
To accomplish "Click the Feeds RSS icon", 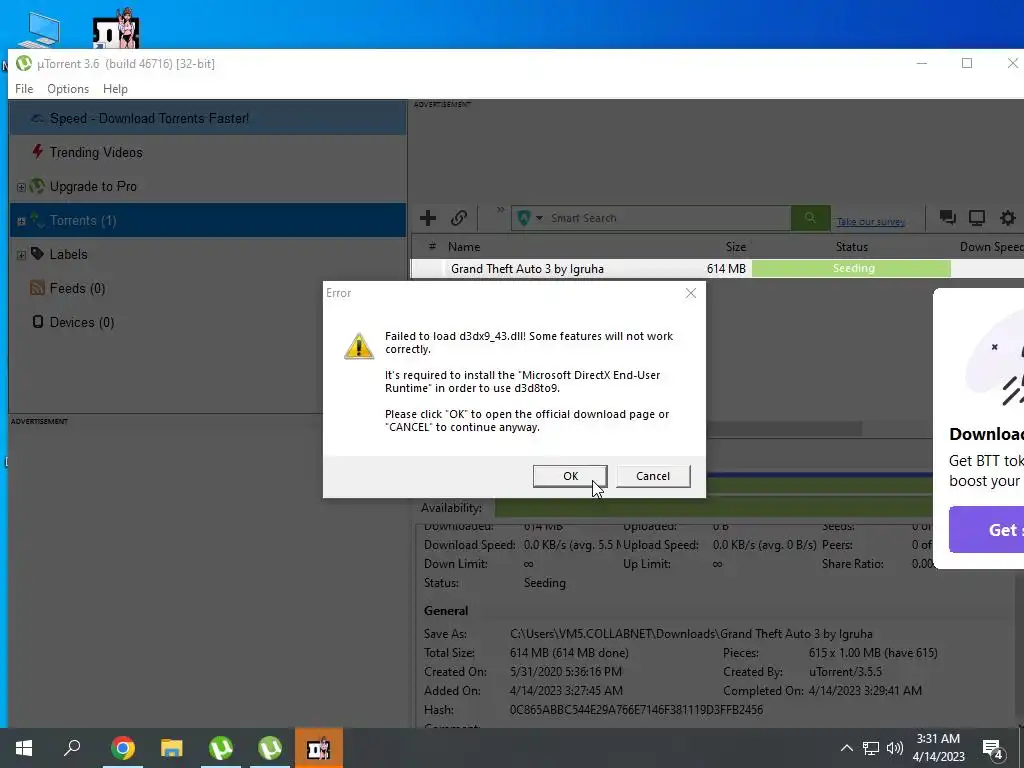I will pos(37,287).
